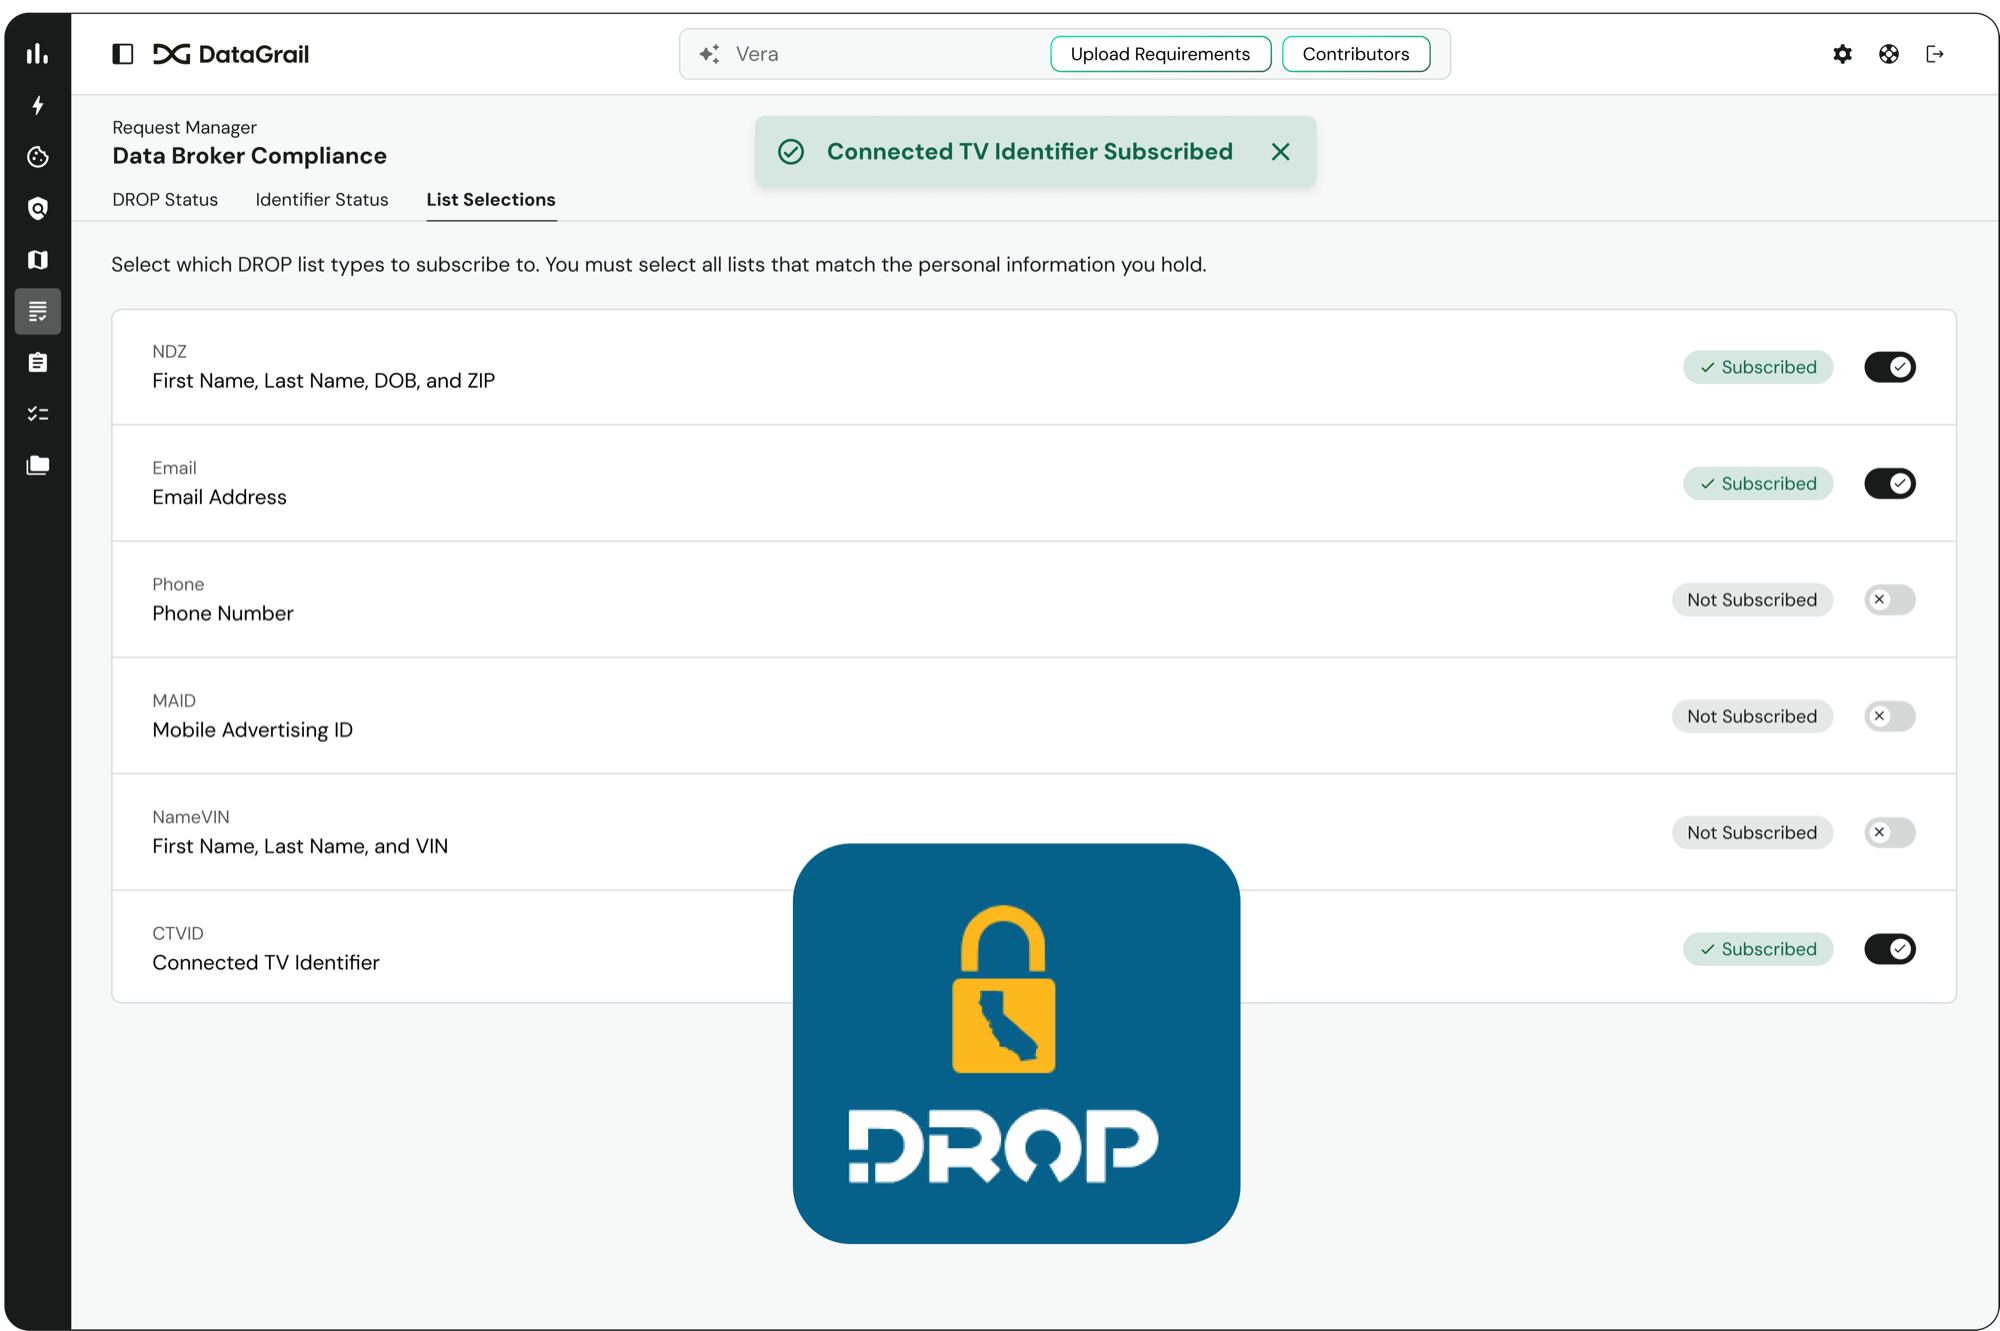The width and height of the screenshot is (2000, 1331).
Task: Toggle off the NDZ list subscription
Action: pos(1890,367)
